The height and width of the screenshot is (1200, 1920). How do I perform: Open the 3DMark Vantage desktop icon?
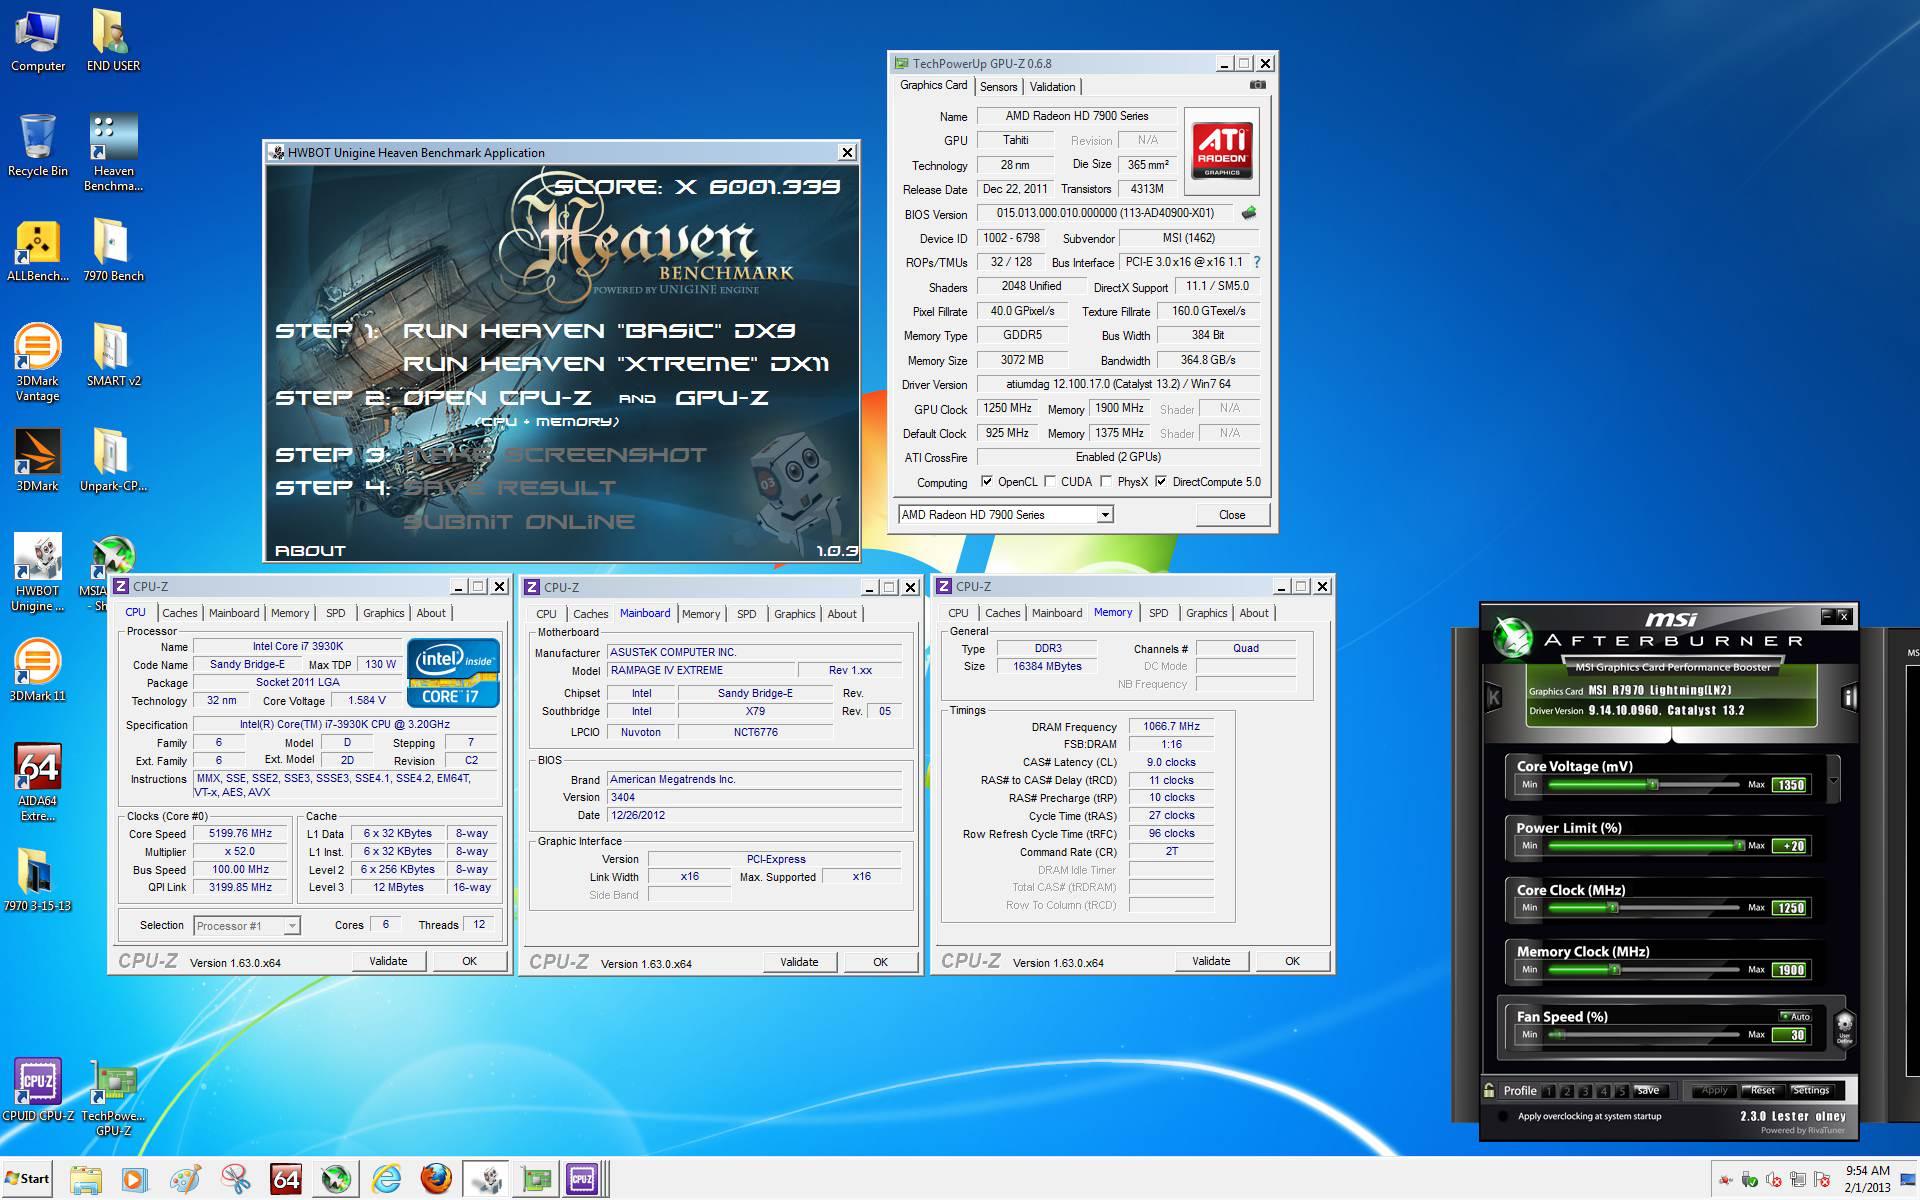click(37, 362)
